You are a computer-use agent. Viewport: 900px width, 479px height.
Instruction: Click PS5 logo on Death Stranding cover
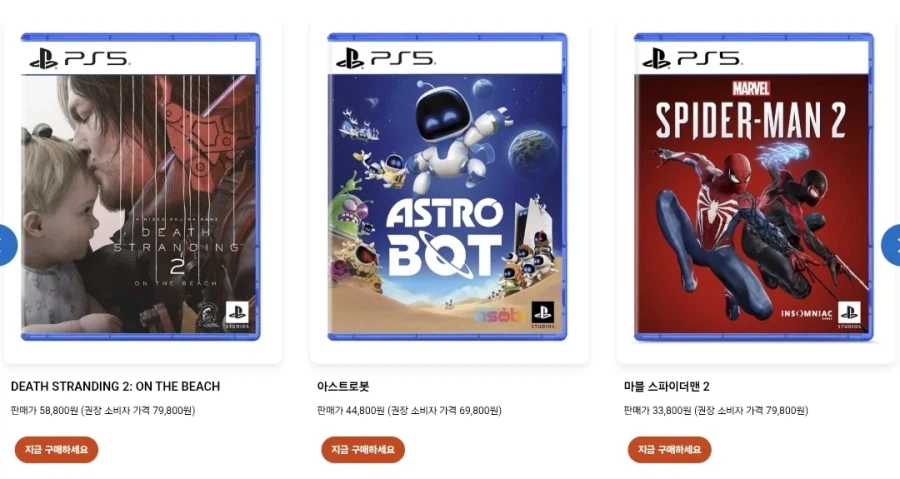(80, 59)
